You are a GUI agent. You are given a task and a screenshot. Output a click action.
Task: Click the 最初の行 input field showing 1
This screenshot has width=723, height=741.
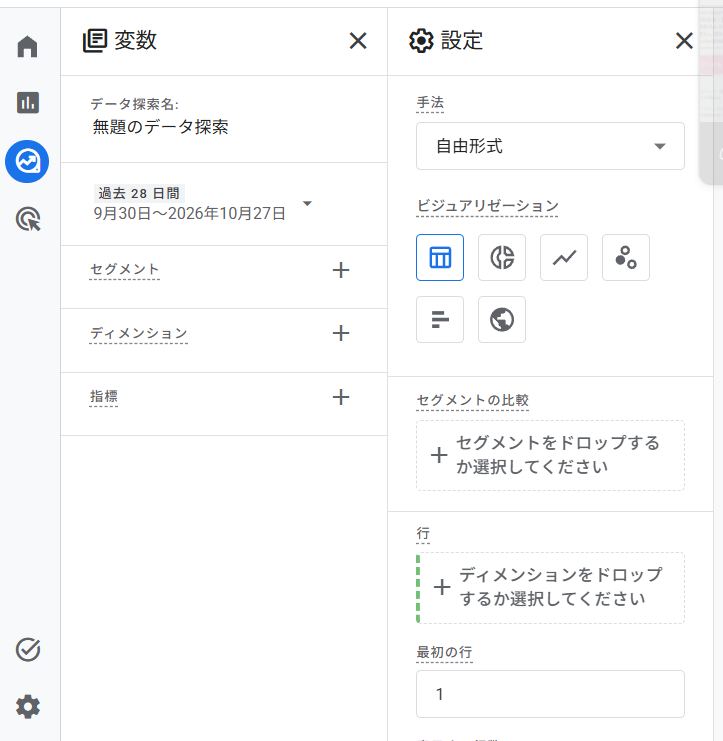tap(550, 694)
